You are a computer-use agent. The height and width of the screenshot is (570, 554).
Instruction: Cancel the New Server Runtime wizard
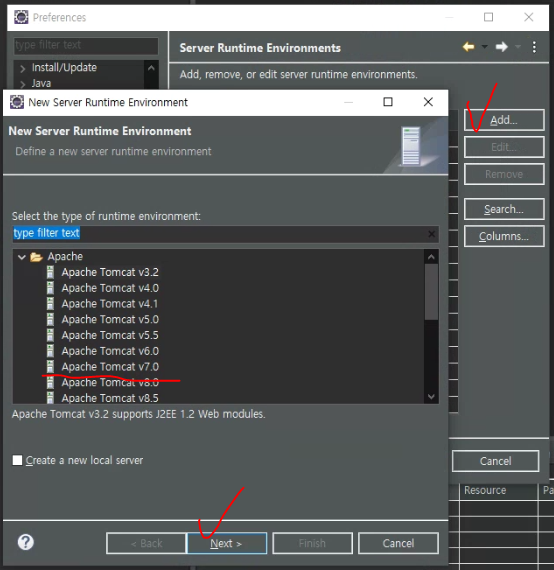coord(398,543)
